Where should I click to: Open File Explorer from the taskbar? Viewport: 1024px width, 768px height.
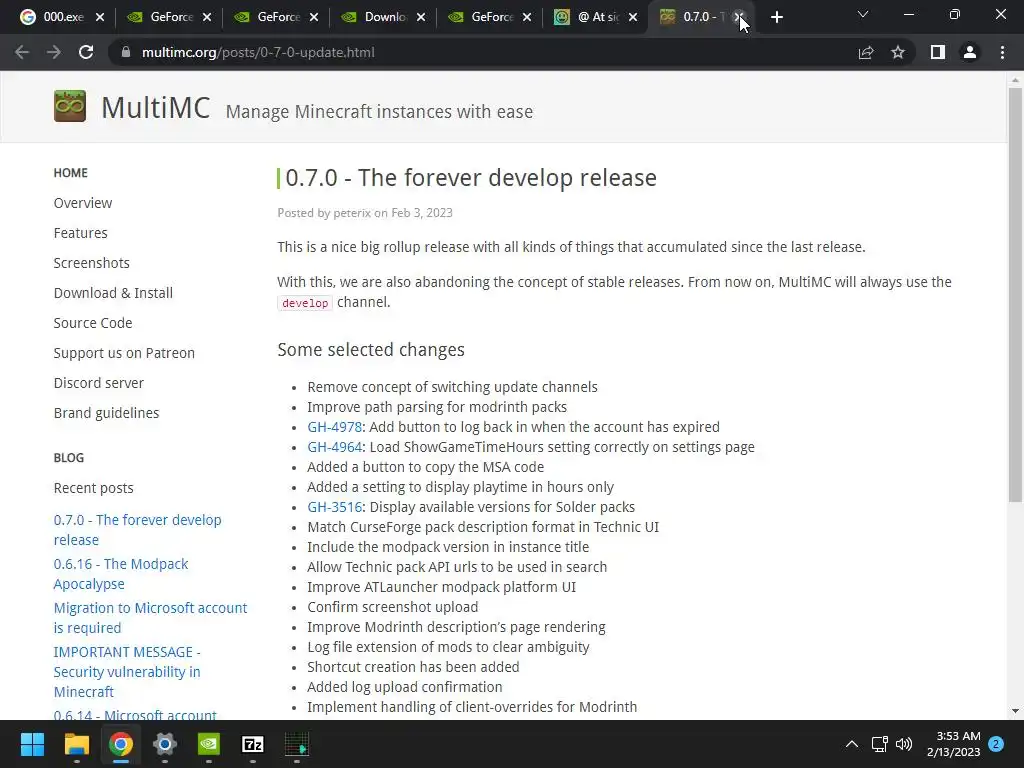pyautogui.click(x=76, y=744)
